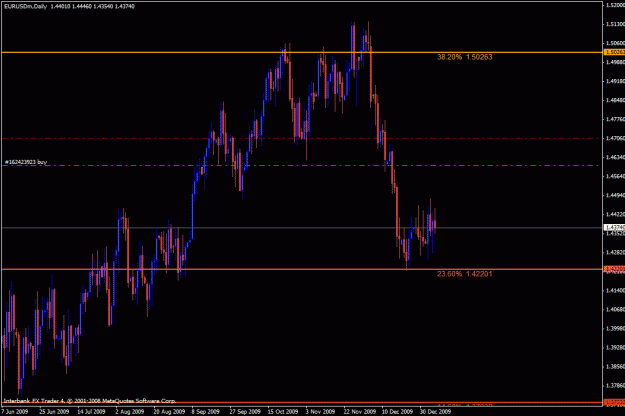
Task: Click the 14 Jul 2009 date label
Action: pos(91,411)
